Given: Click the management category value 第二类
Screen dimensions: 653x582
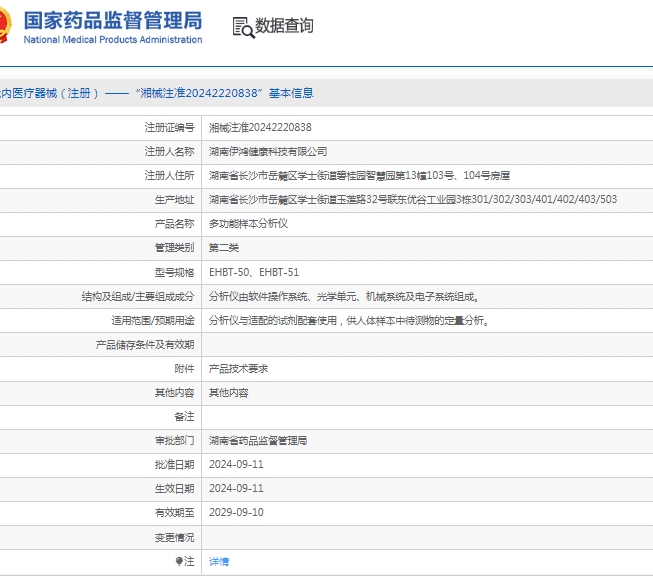Looking at the screenshot, I should pos(224,248).
